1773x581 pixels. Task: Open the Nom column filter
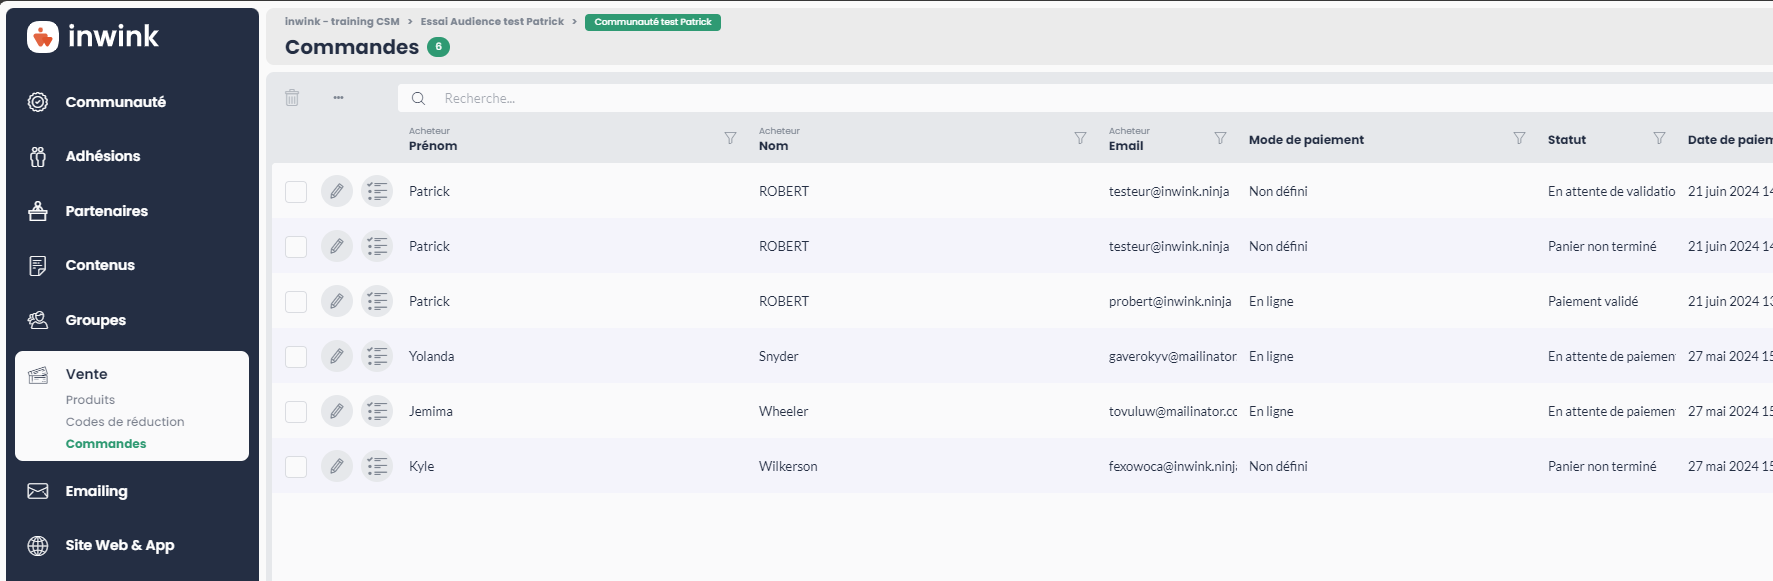click(x=1080, y=138)
